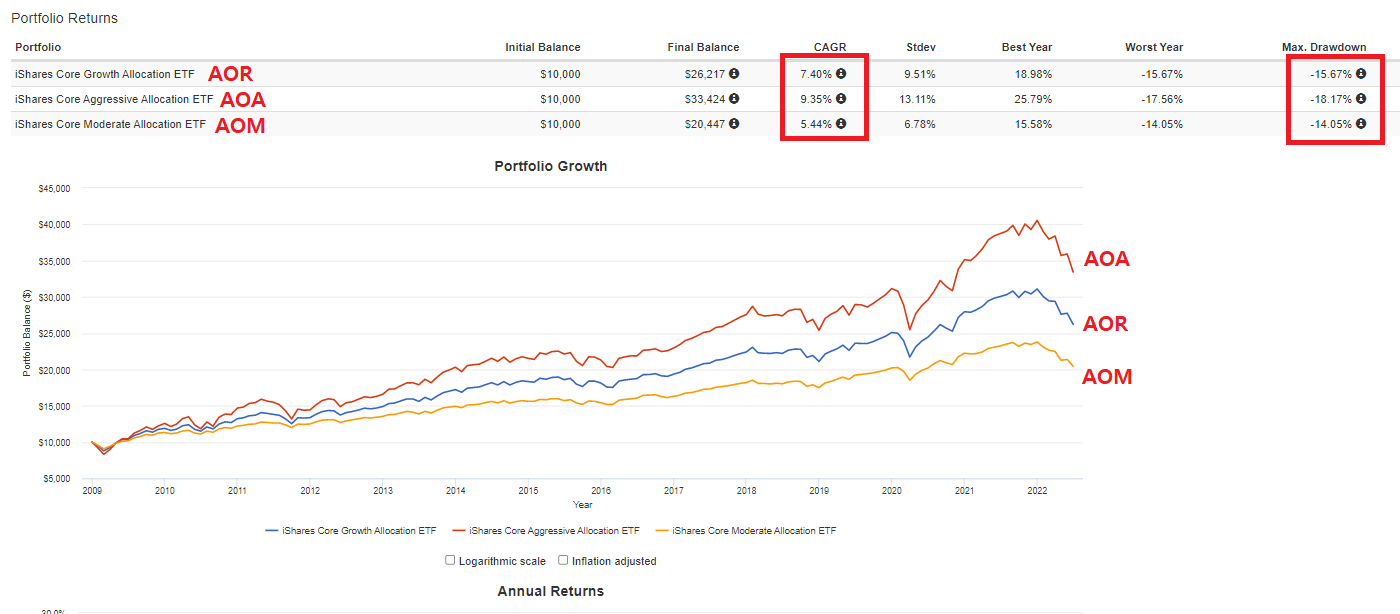Viewport: 1400px width, 614px height.
Task: Click the Portfolio Returns section heading
Action: pos(64,18)
